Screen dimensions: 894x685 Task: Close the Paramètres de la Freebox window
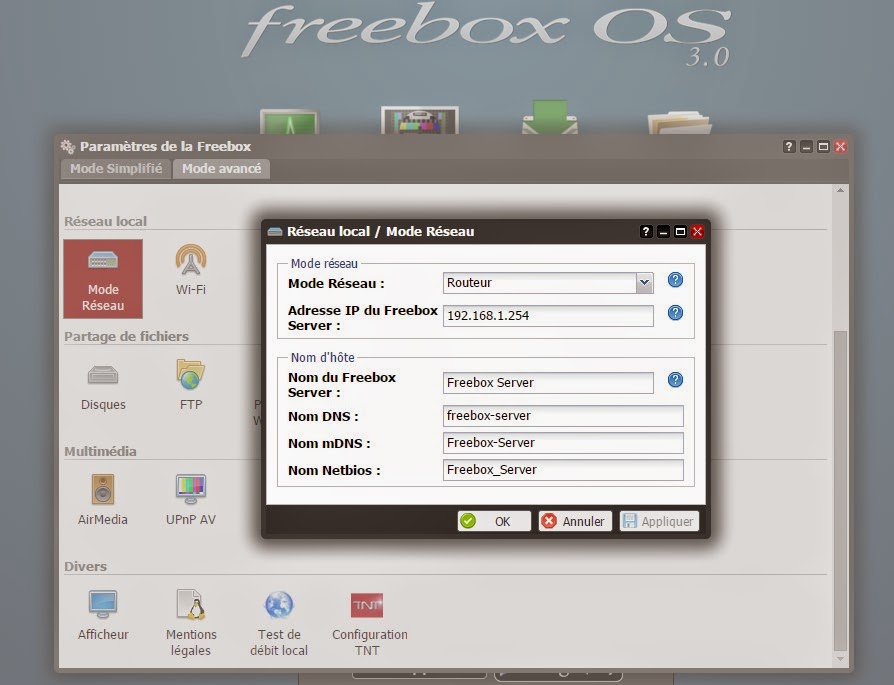click(840, 147)
